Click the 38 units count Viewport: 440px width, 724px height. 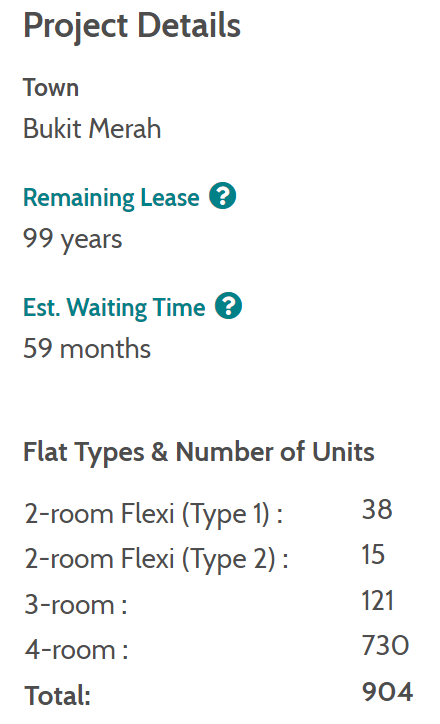click(x=377, y=510)
